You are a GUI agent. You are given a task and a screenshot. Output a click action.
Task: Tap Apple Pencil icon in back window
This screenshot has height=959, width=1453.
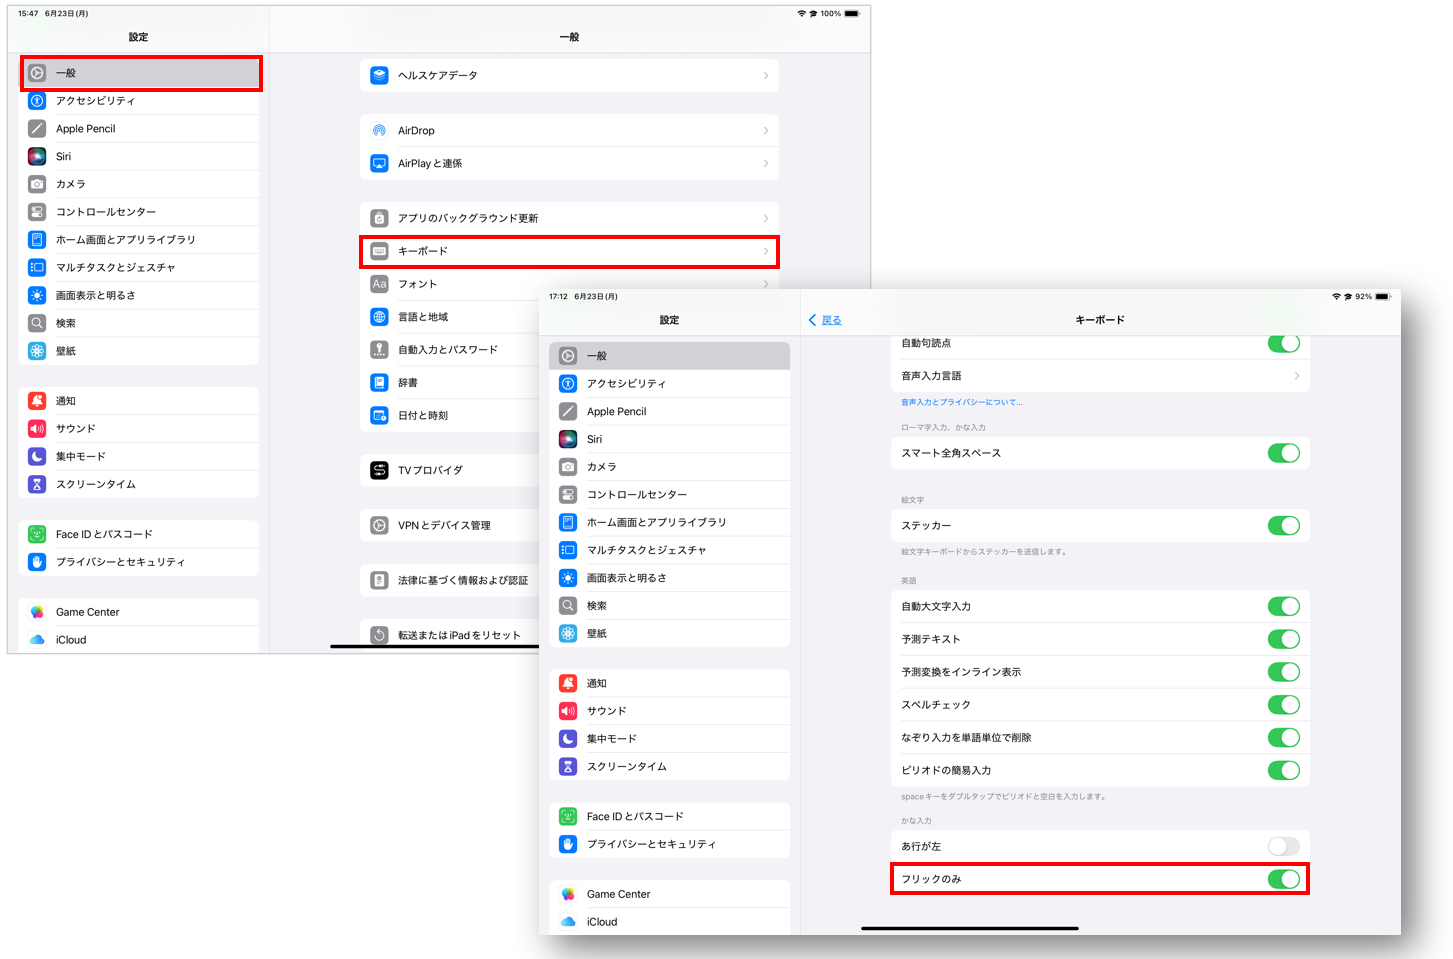37,129
